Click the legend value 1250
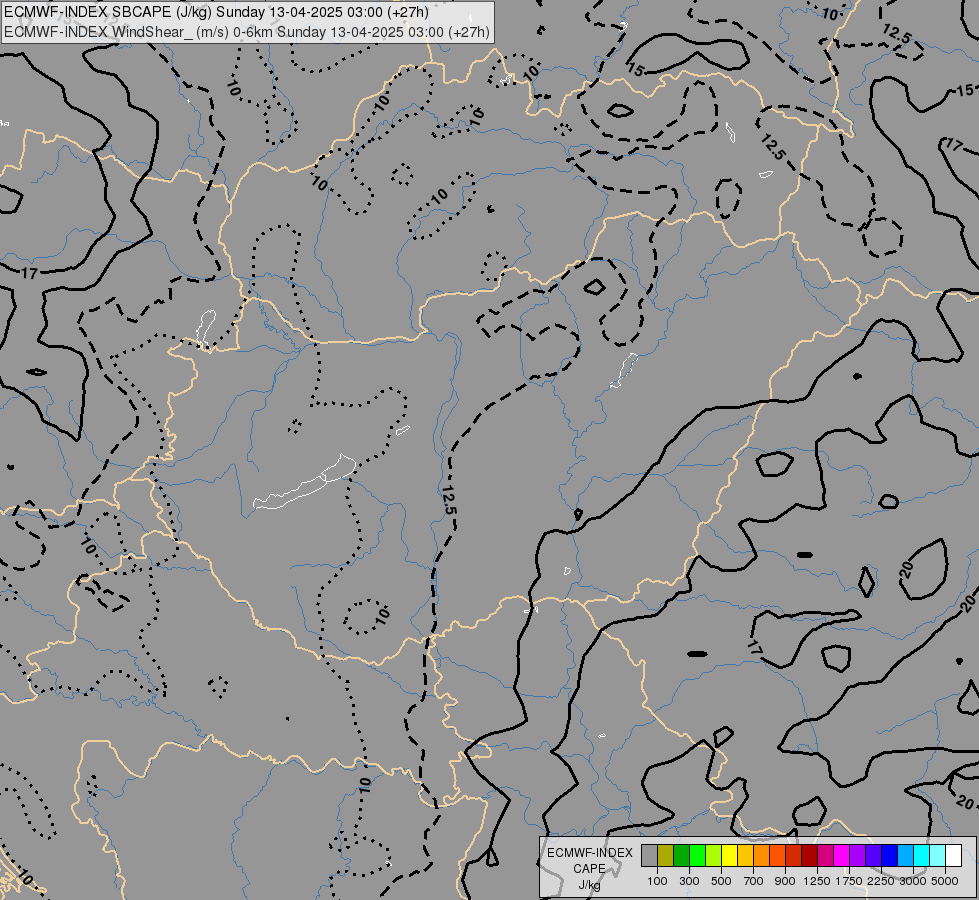 tap(817, 881)
